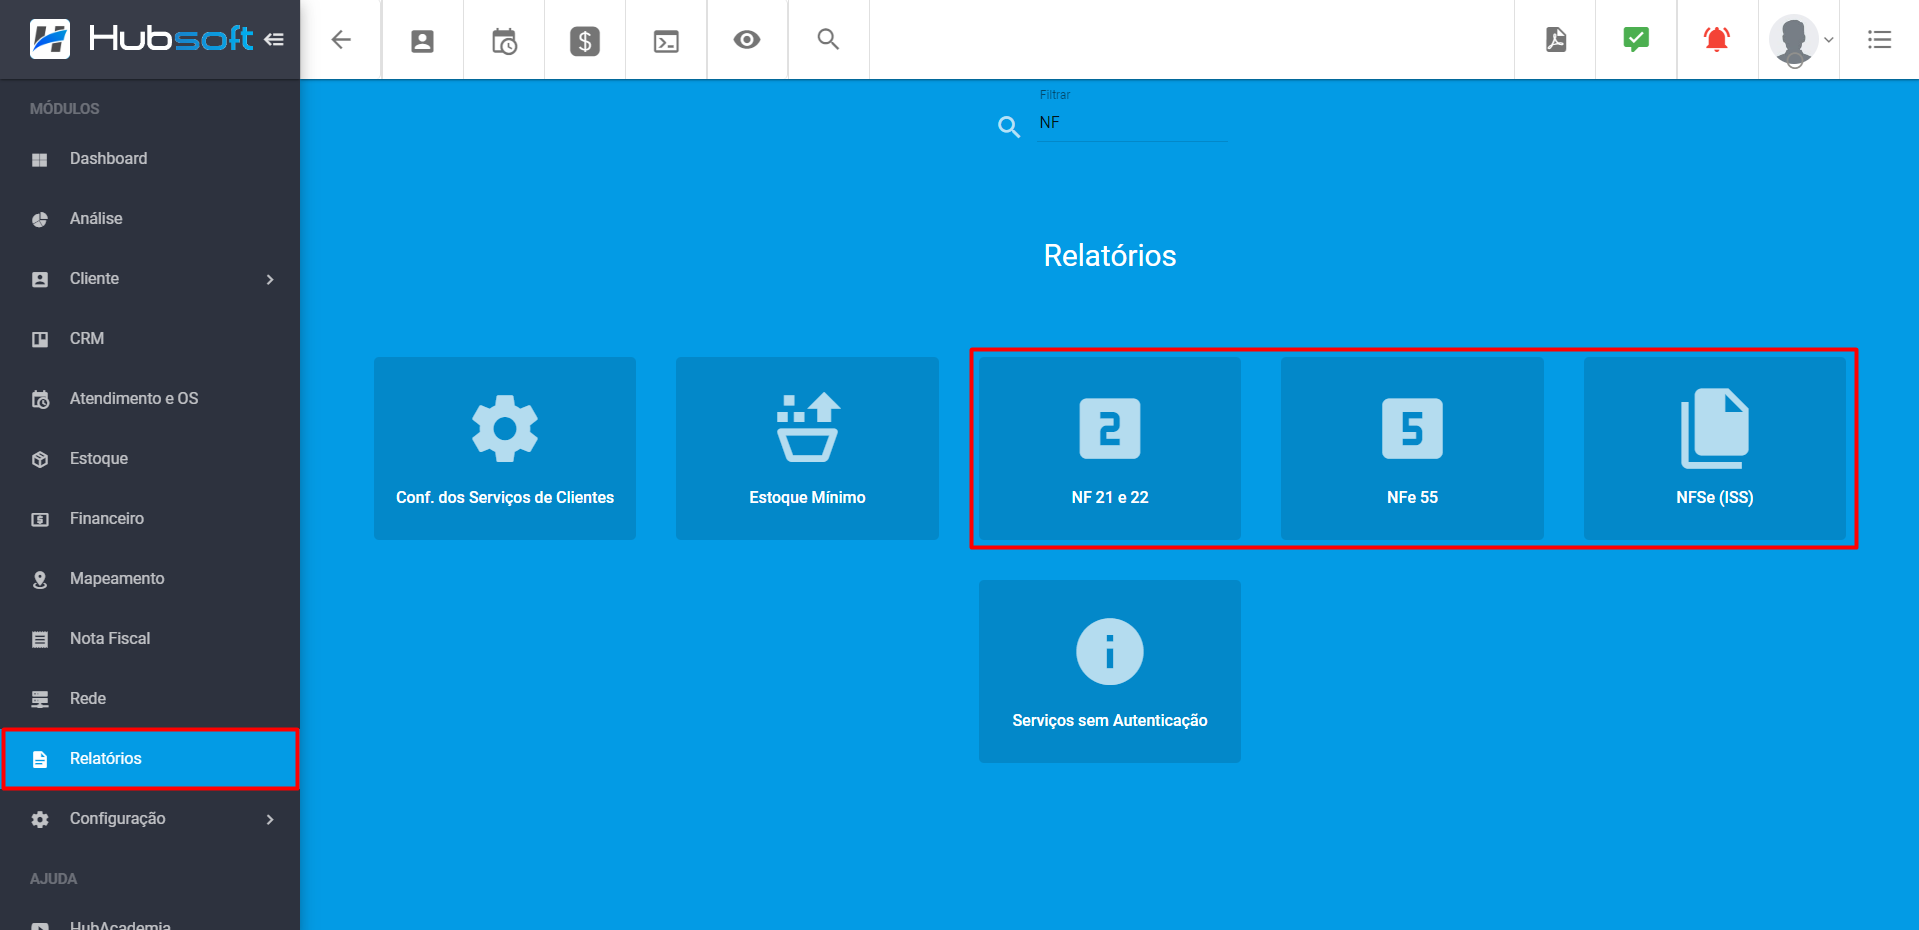Click the Hubsoft logo icon
The image size is (1919, 930).
50,39
